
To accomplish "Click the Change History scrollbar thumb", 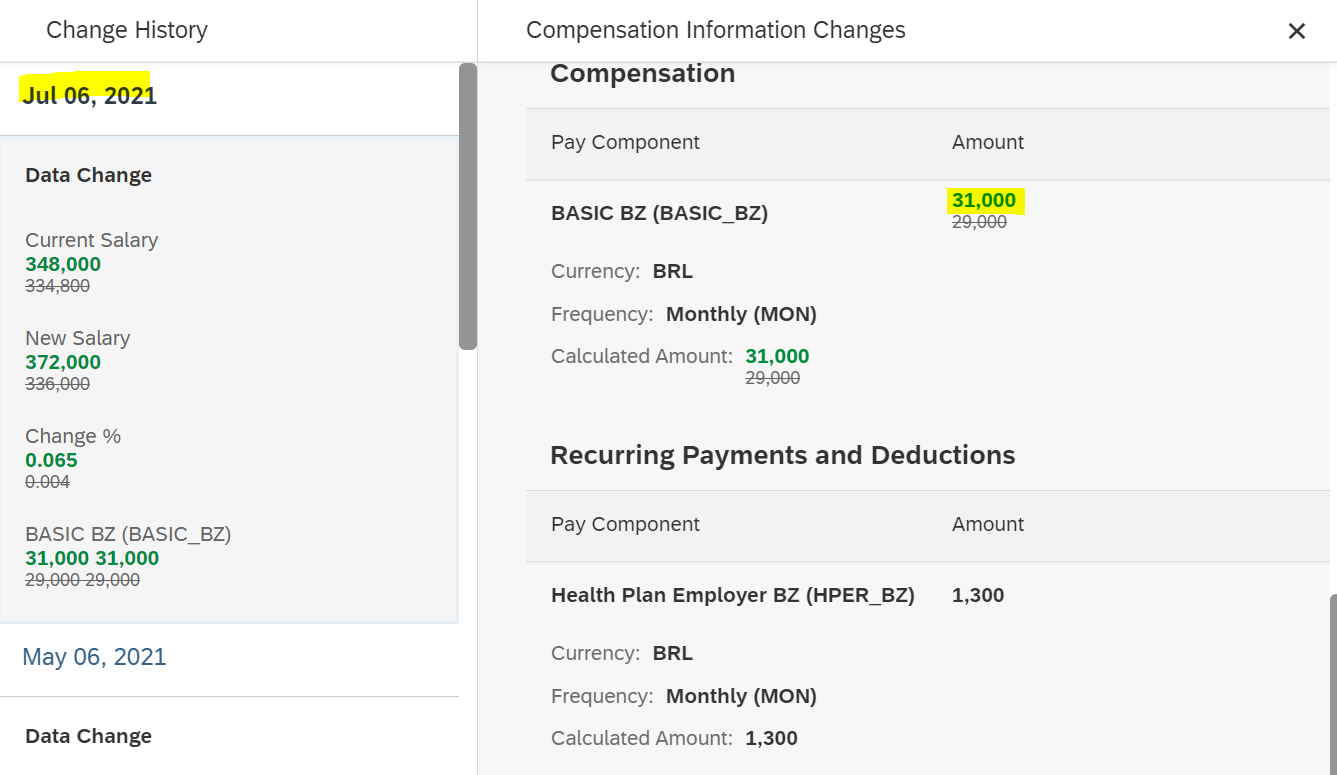I will (x=467, y=206).
